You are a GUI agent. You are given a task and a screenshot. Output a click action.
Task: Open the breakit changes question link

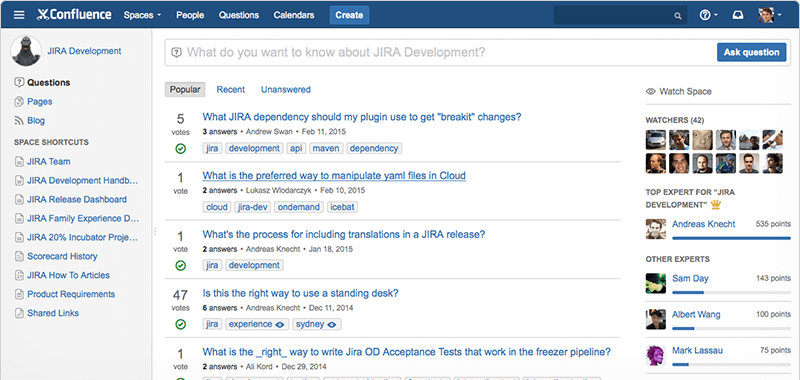coord(362,117)
